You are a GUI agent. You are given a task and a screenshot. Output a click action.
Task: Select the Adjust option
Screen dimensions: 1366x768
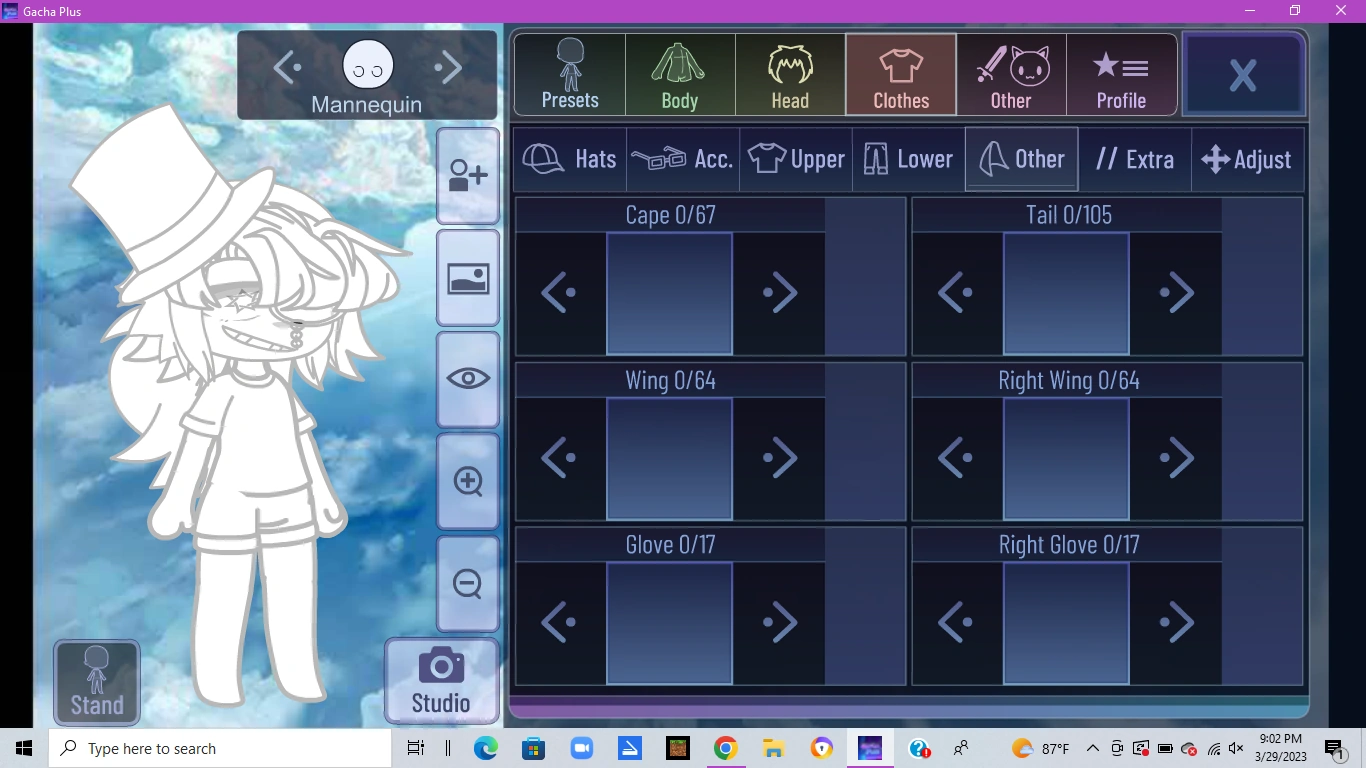pos(1247,159)
